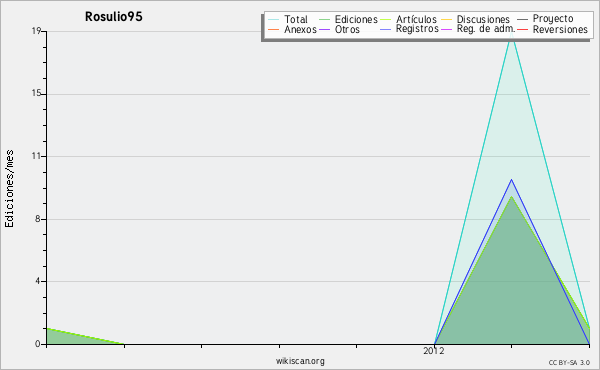Click the wikiscan.org text

(300, 361)
